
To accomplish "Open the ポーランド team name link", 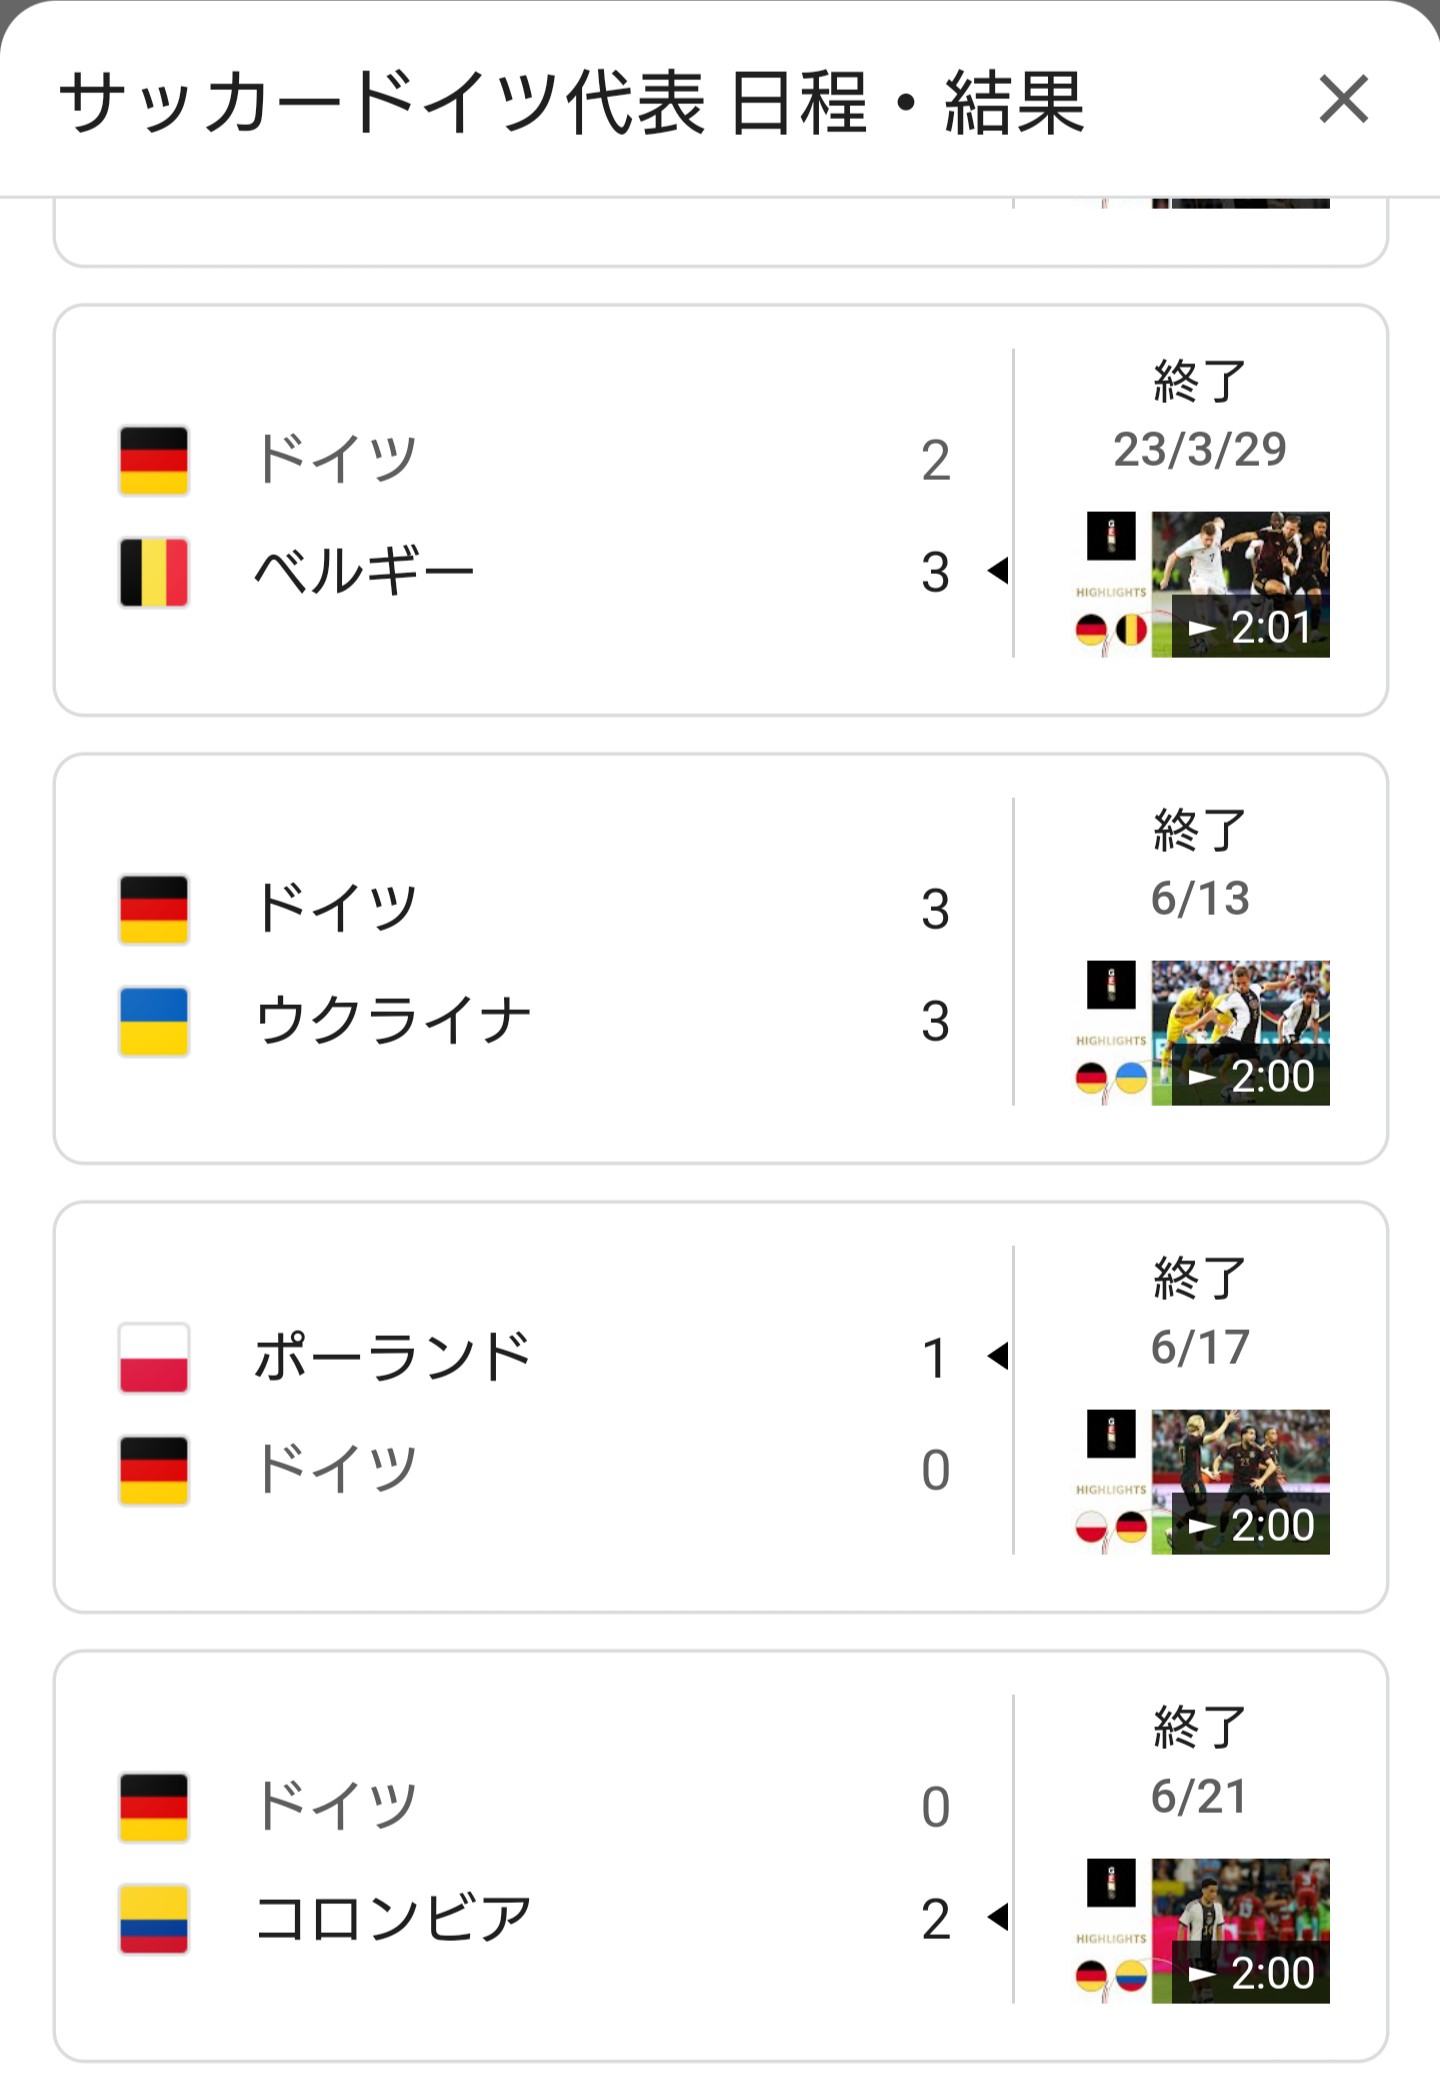I will 392,1357.
